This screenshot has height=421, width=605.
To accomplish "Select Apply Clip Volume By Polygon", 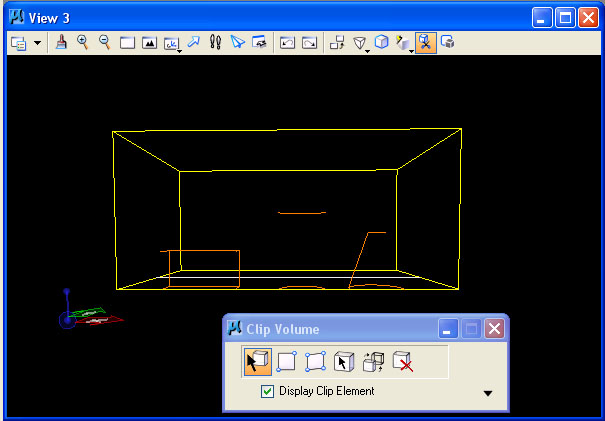I will pos(315,362).
